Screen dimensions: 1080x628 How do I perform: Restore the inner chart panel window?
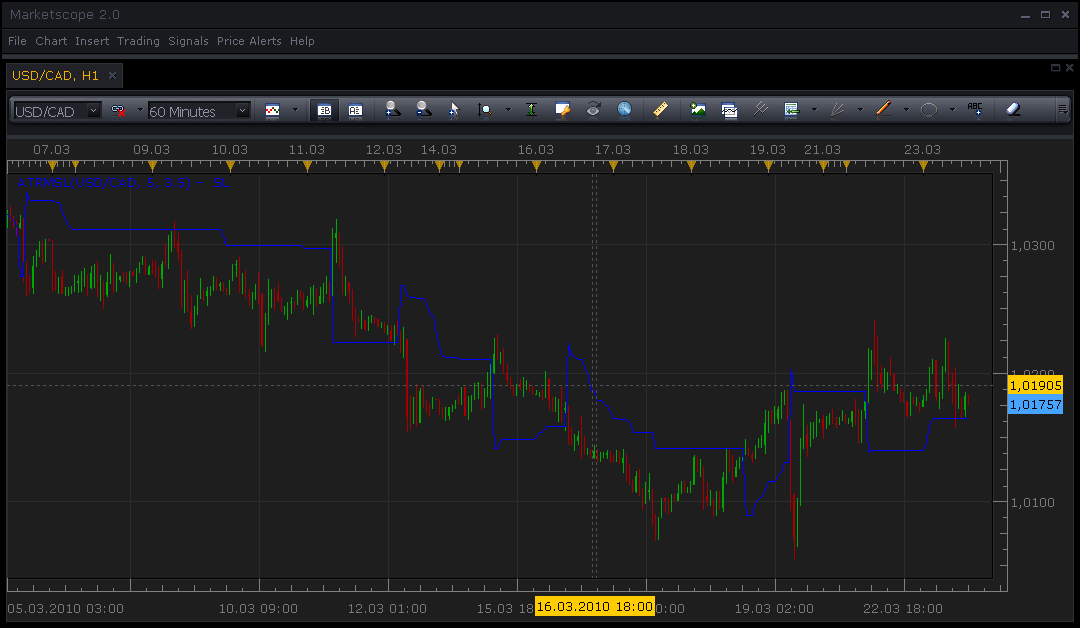click(1055, 67)
